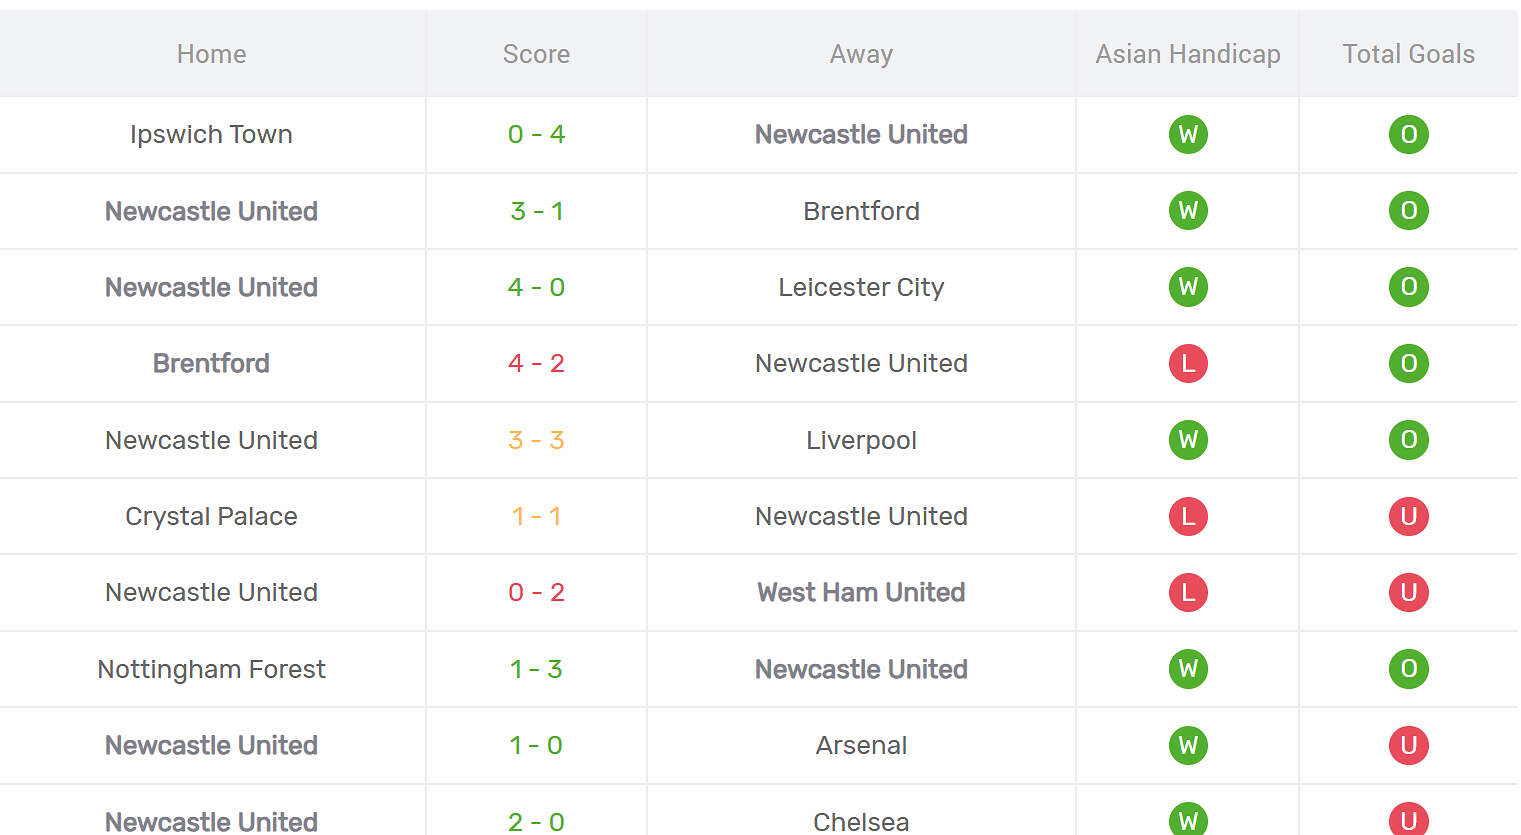Click the U total goals badge for Crystal Palace match
Image resolution: width=1521 pixels, height=835 pixels.
1408,516
